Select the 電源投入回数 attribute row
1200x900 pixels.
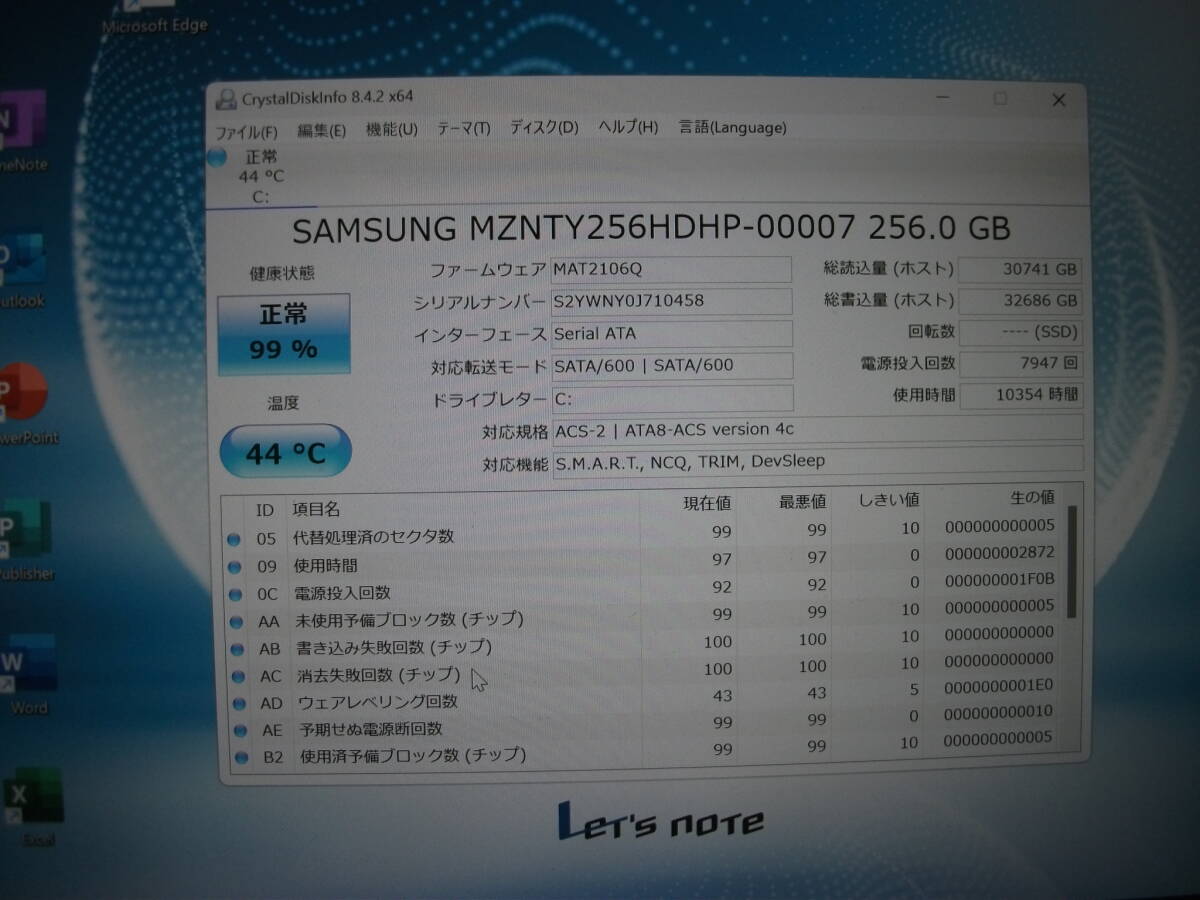pos(645,589)
